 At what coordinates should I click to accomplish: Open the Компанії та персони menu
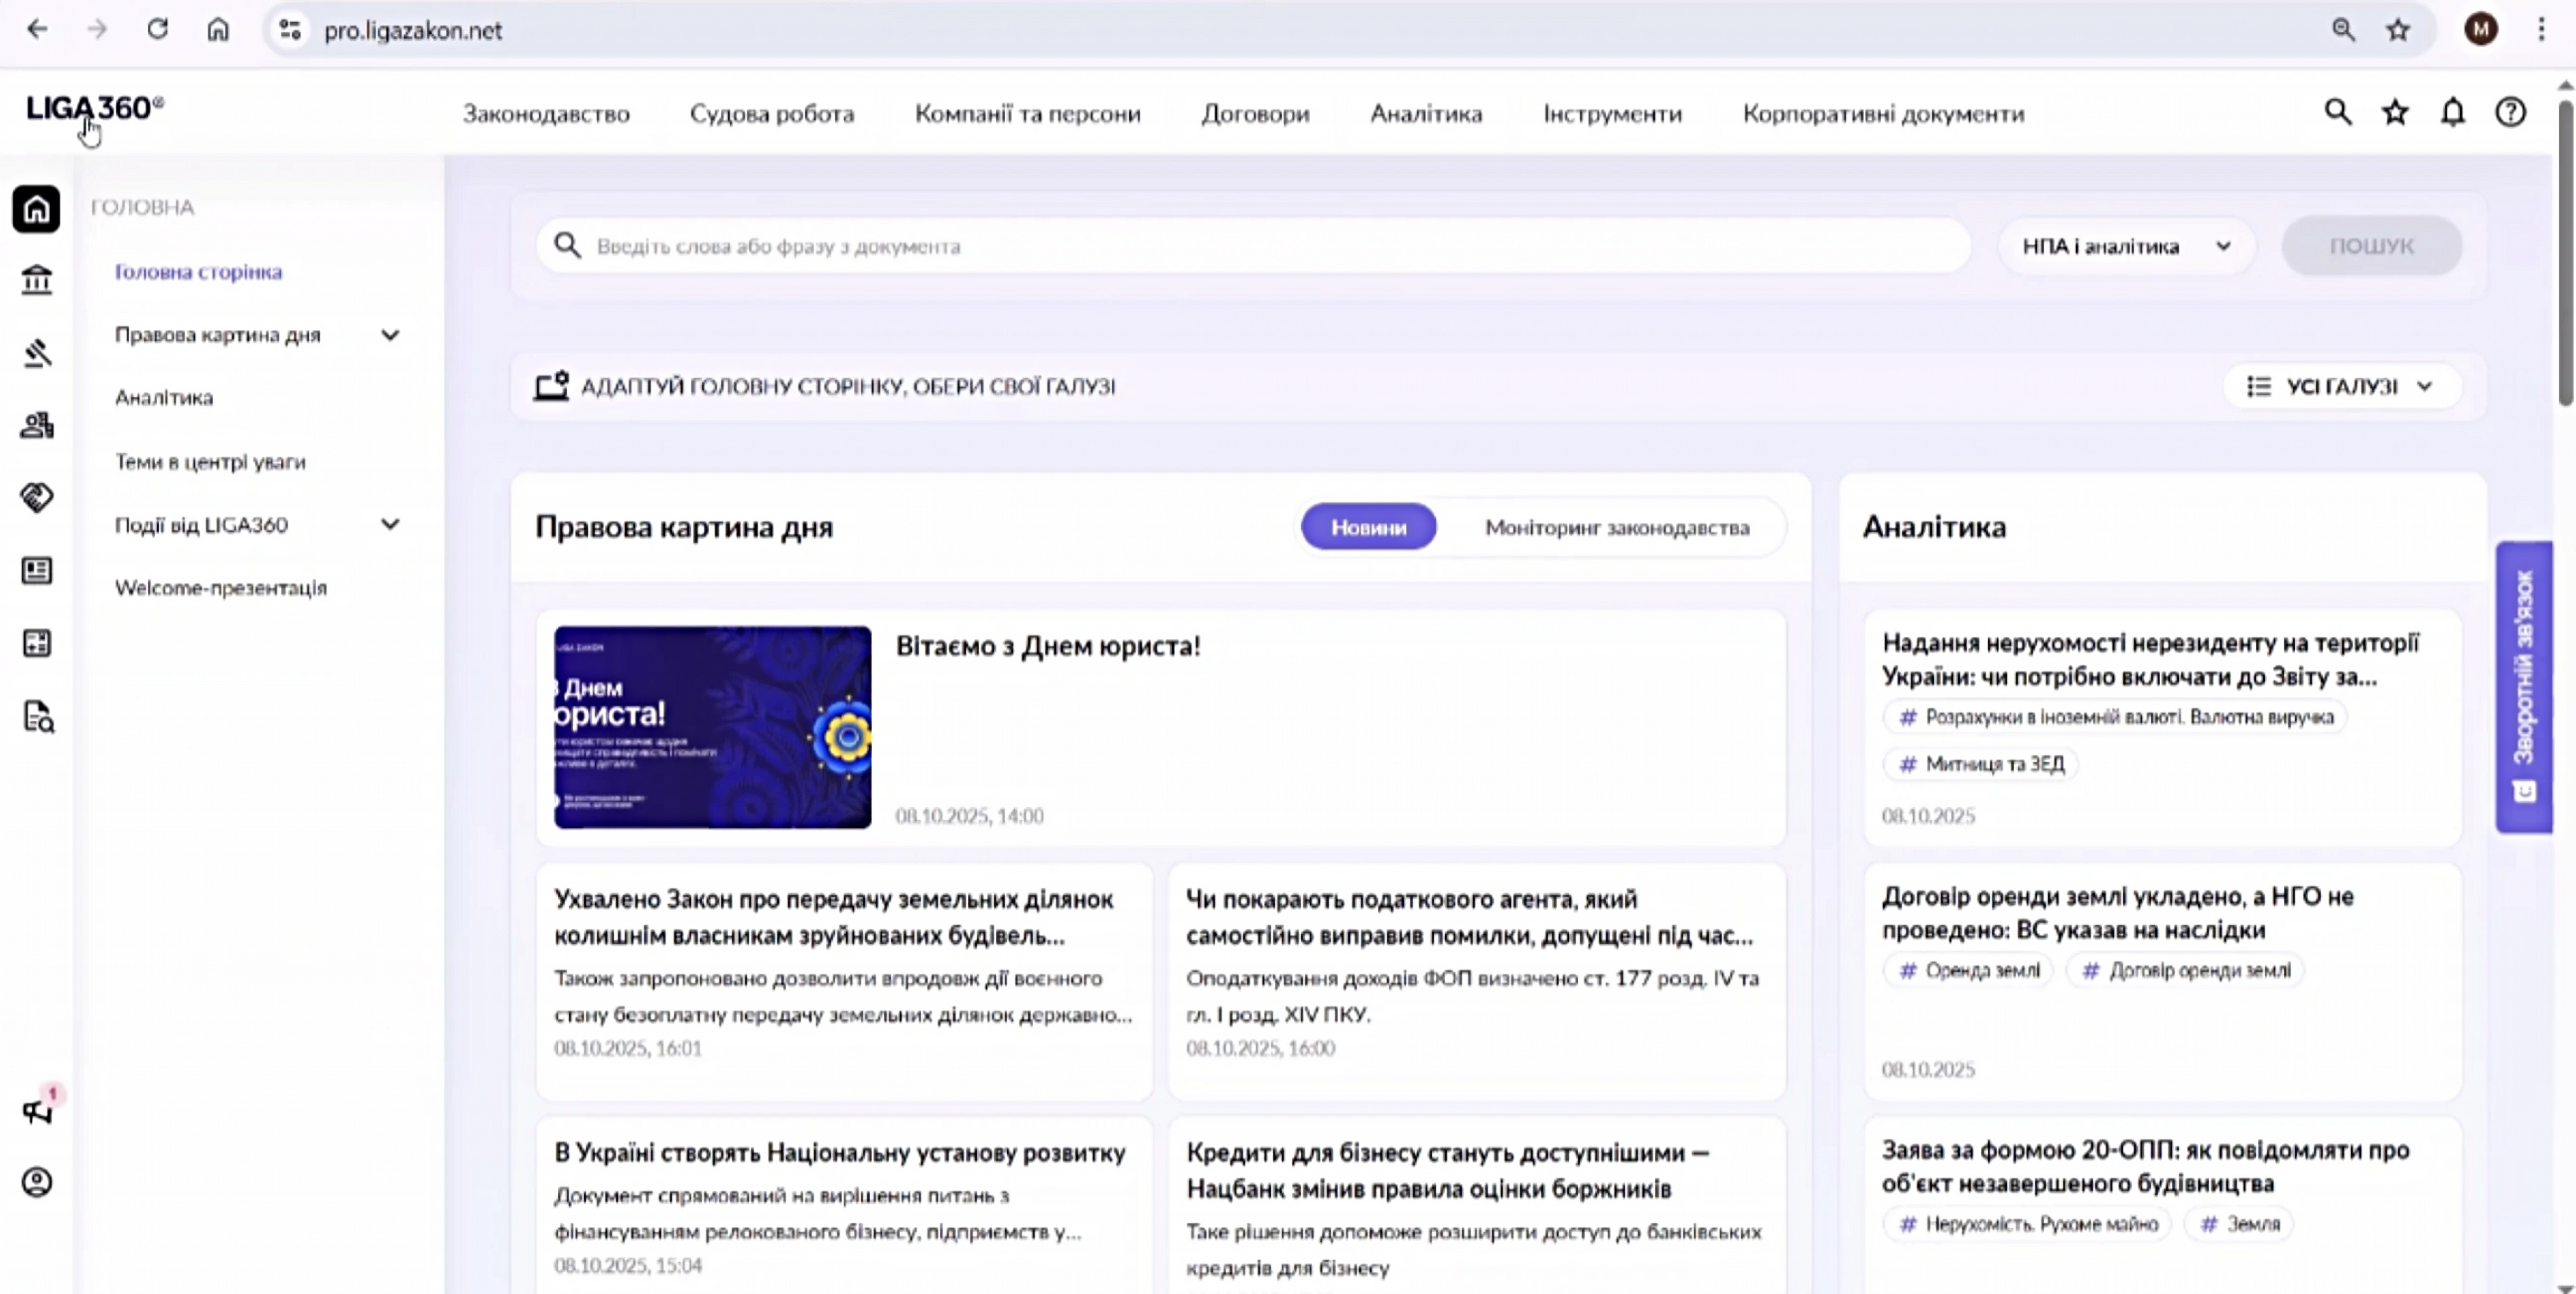[1027, 114]
